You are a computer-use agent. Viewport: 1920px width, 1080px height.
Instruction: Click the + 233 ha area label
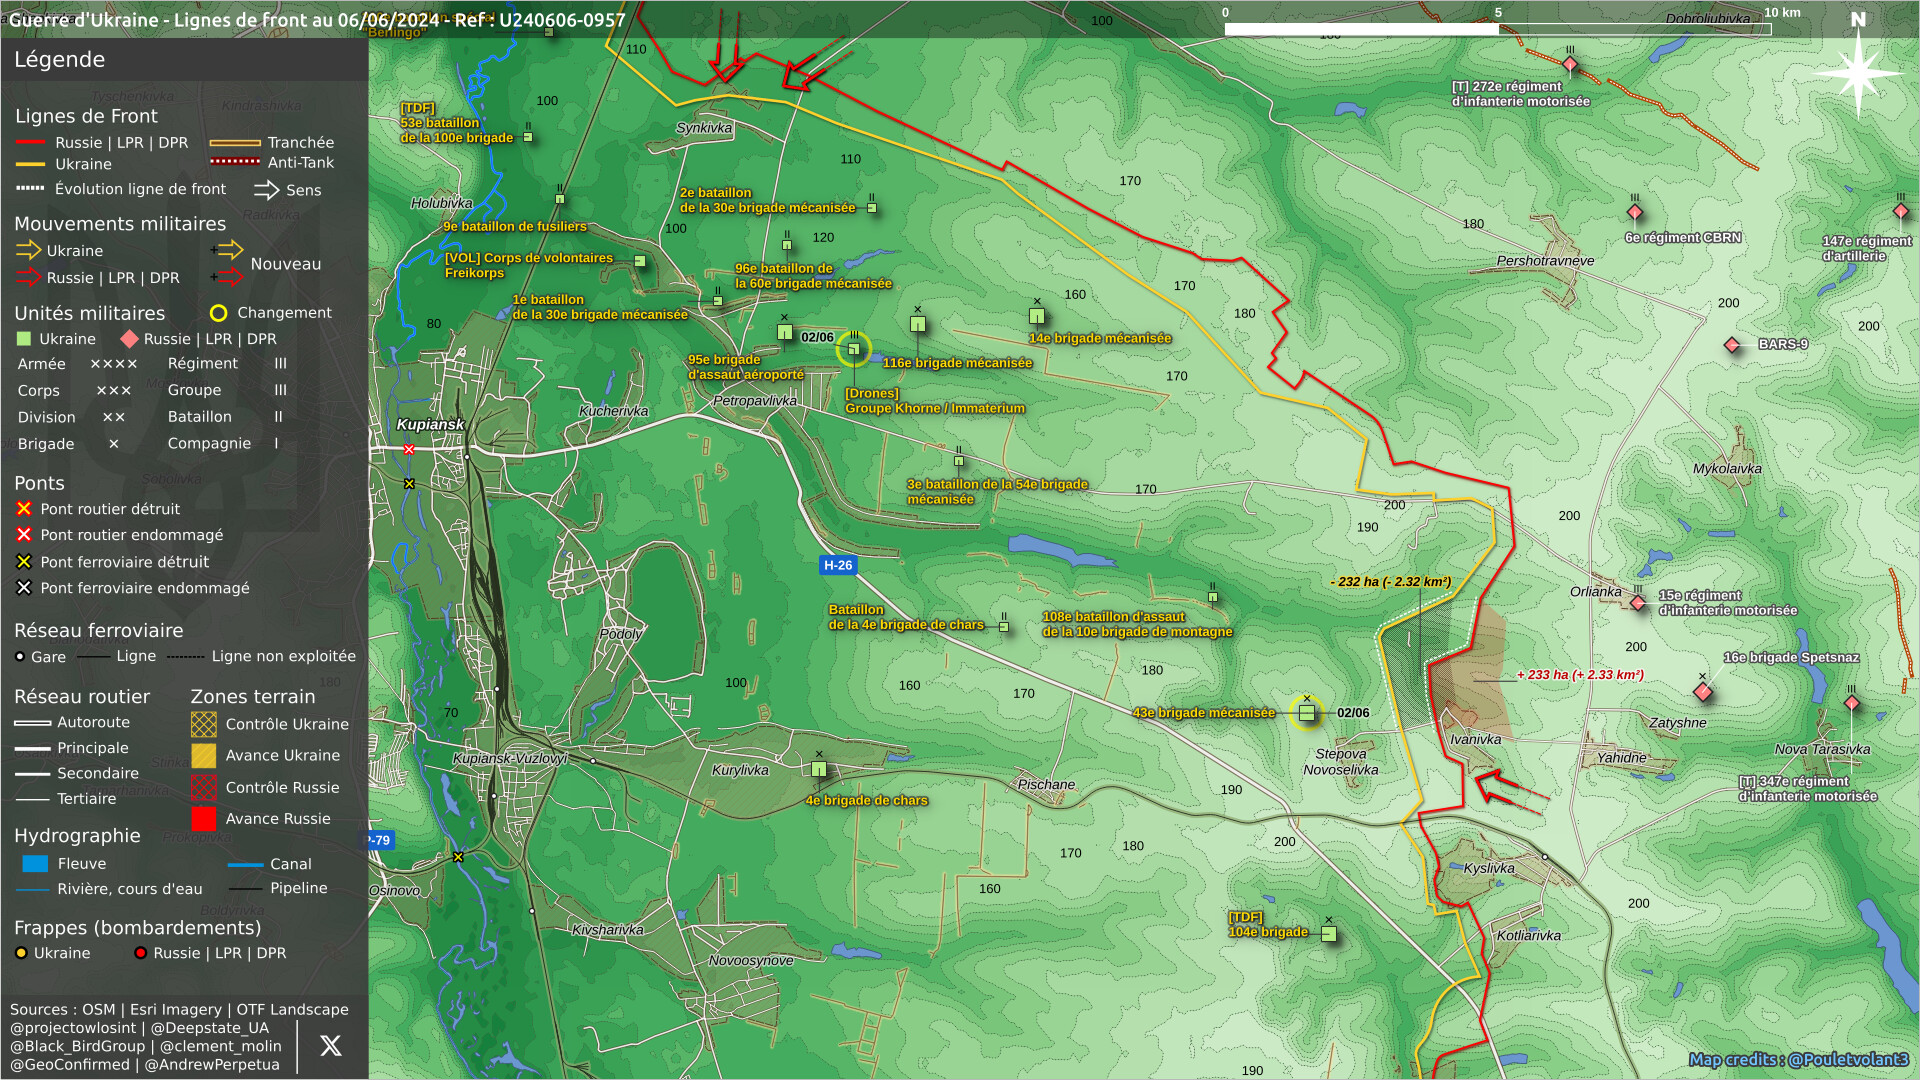[1580, 675]
